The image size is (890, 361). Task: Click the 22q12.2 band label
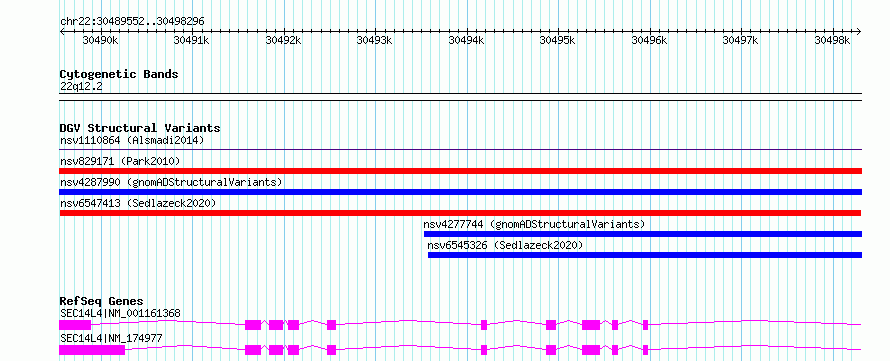click(x=81, y=87)
